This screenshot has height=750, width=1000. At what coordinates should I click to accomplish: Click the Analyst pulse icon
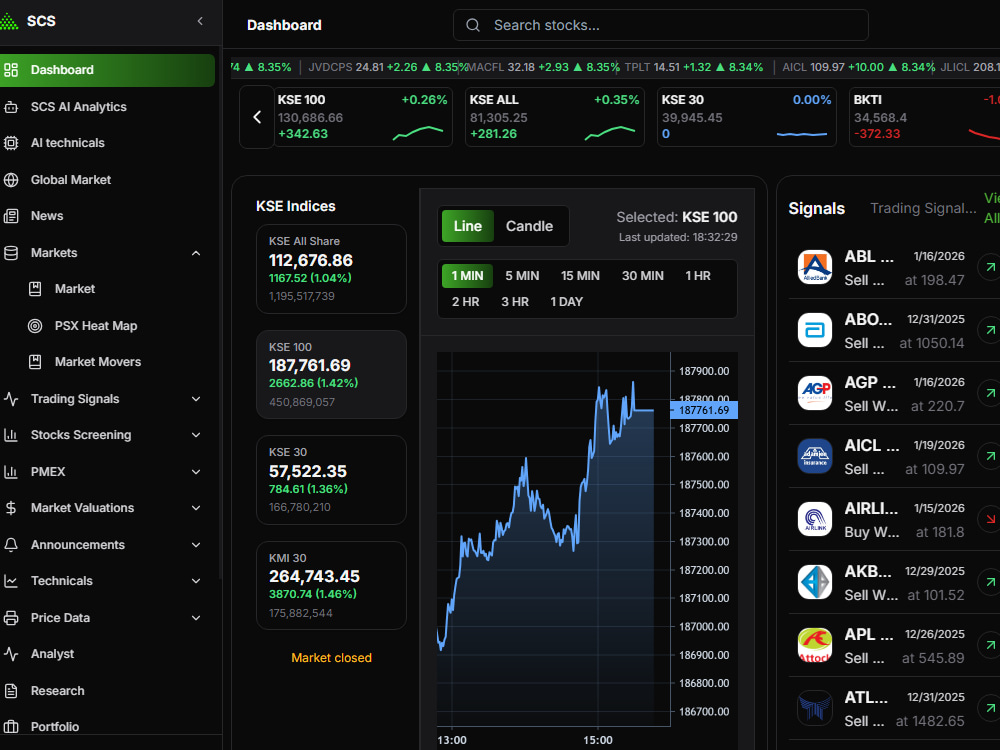(x=11, y=654)
